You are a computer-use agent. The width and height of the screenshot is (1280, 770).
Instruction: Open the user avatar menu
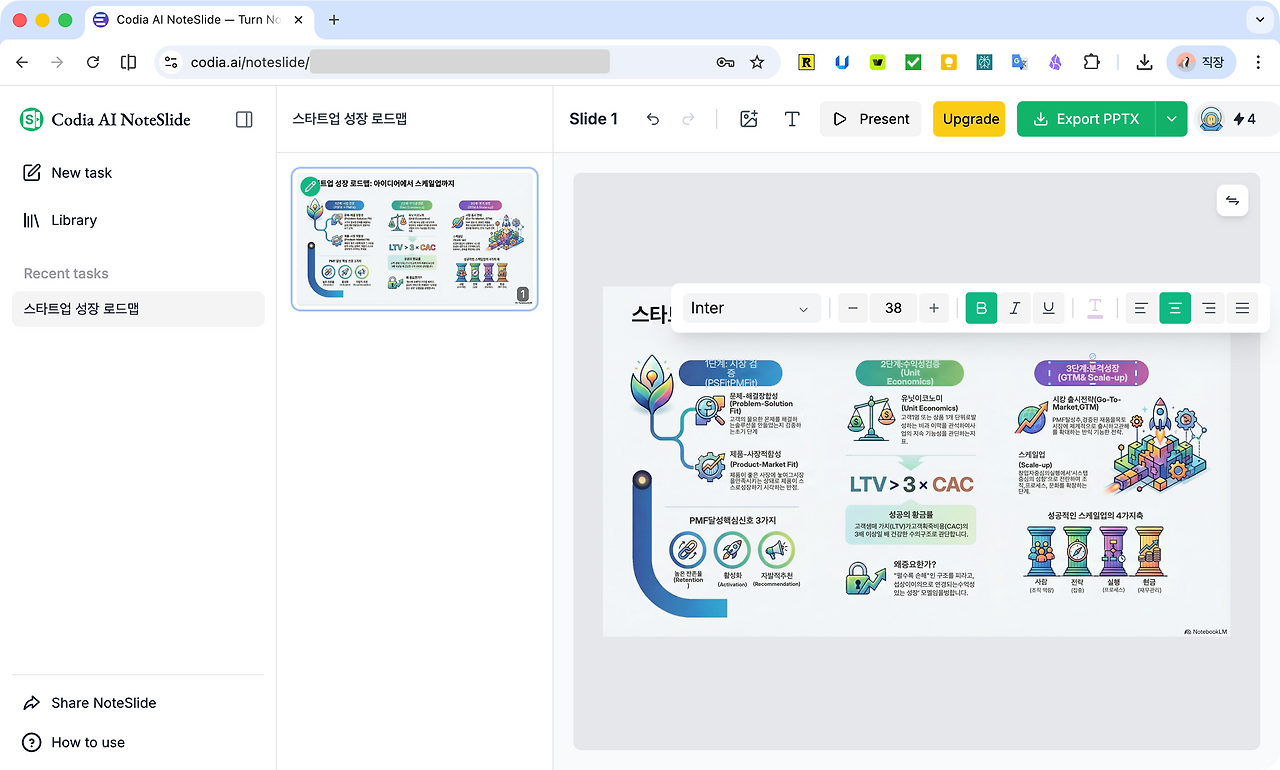click(x=1211, y=119)
